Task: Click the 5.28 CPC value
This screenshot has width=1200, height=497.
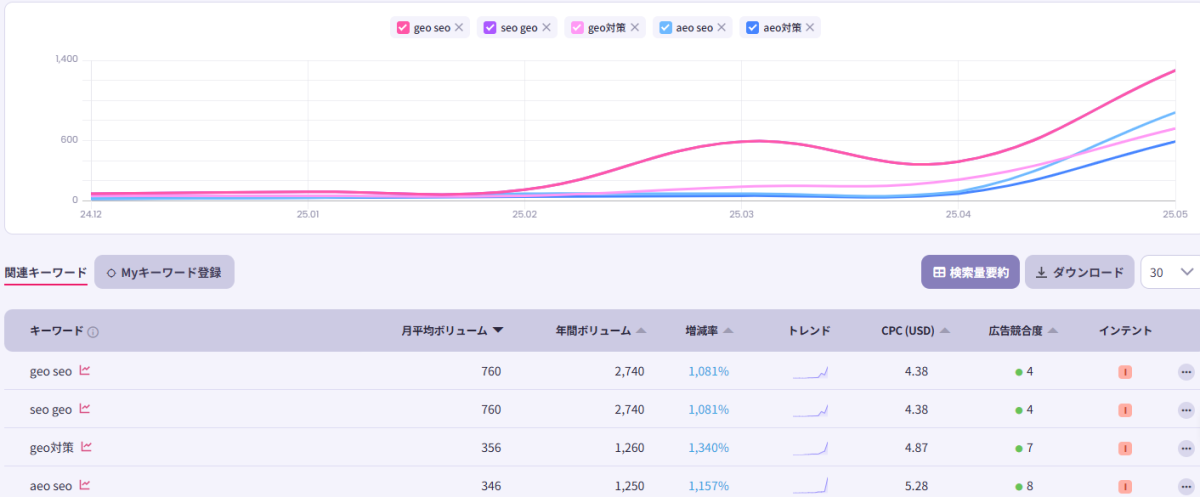Action: tap(916, 486)
